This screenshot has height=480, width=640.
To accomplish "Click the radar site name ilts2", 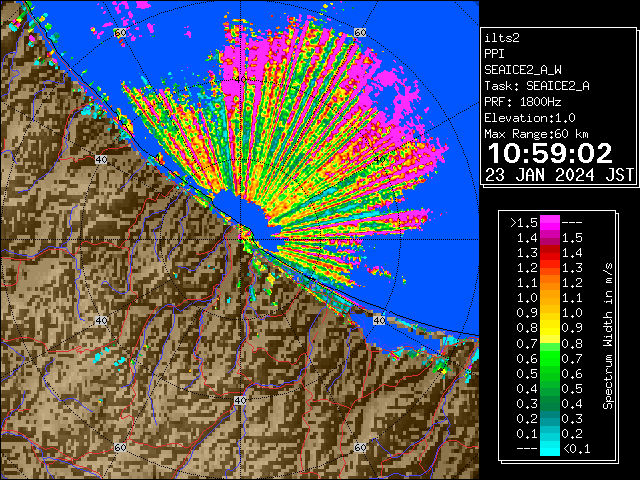I will 502,38.
